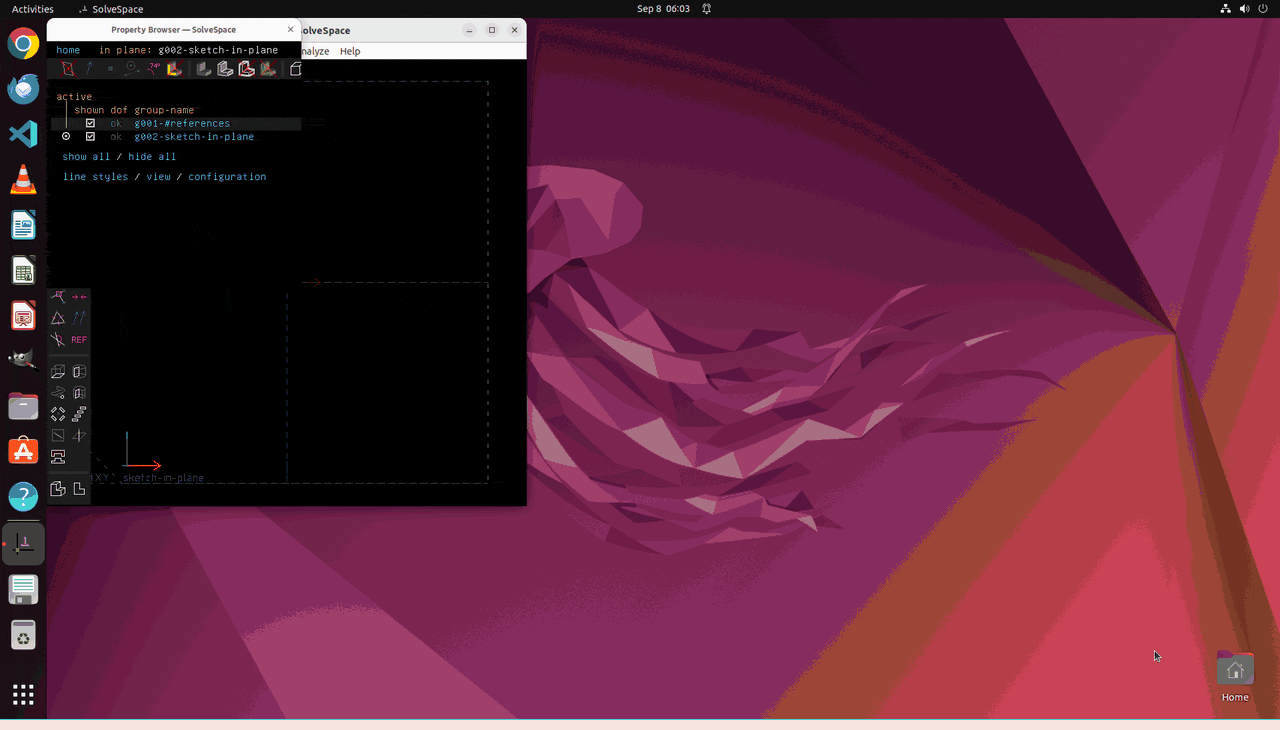Create new sketch in workplane group

58,436
